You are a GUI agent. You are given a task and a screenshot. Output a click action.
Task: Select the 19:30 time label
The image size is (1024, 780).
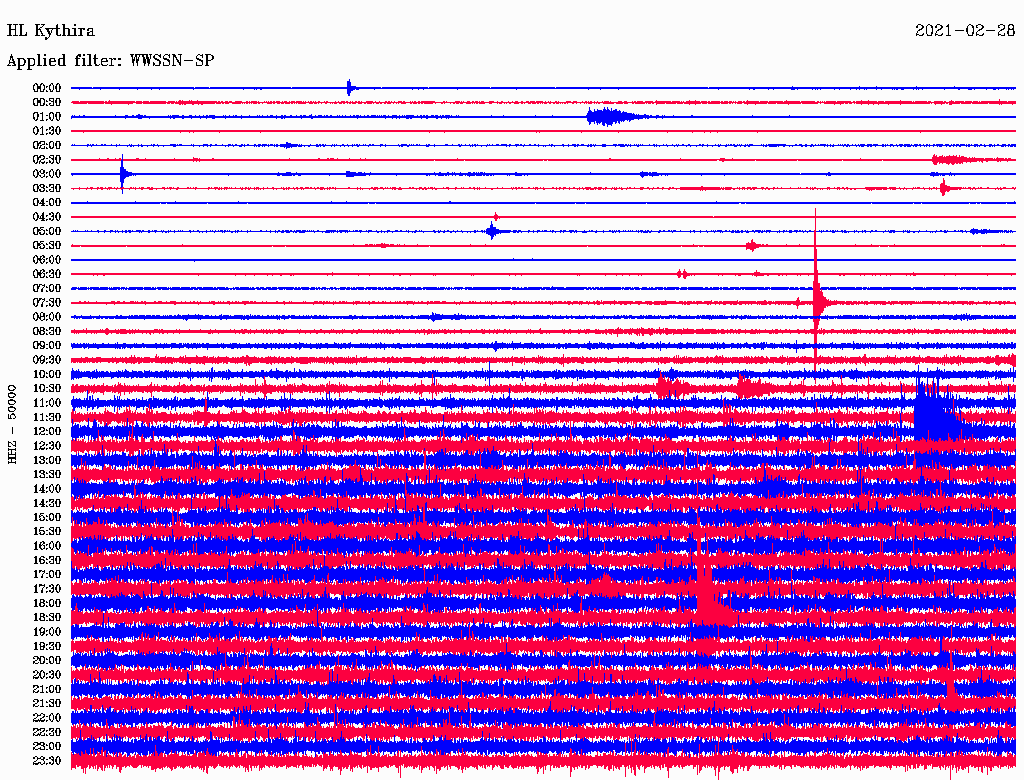click(x=47, y=646)
